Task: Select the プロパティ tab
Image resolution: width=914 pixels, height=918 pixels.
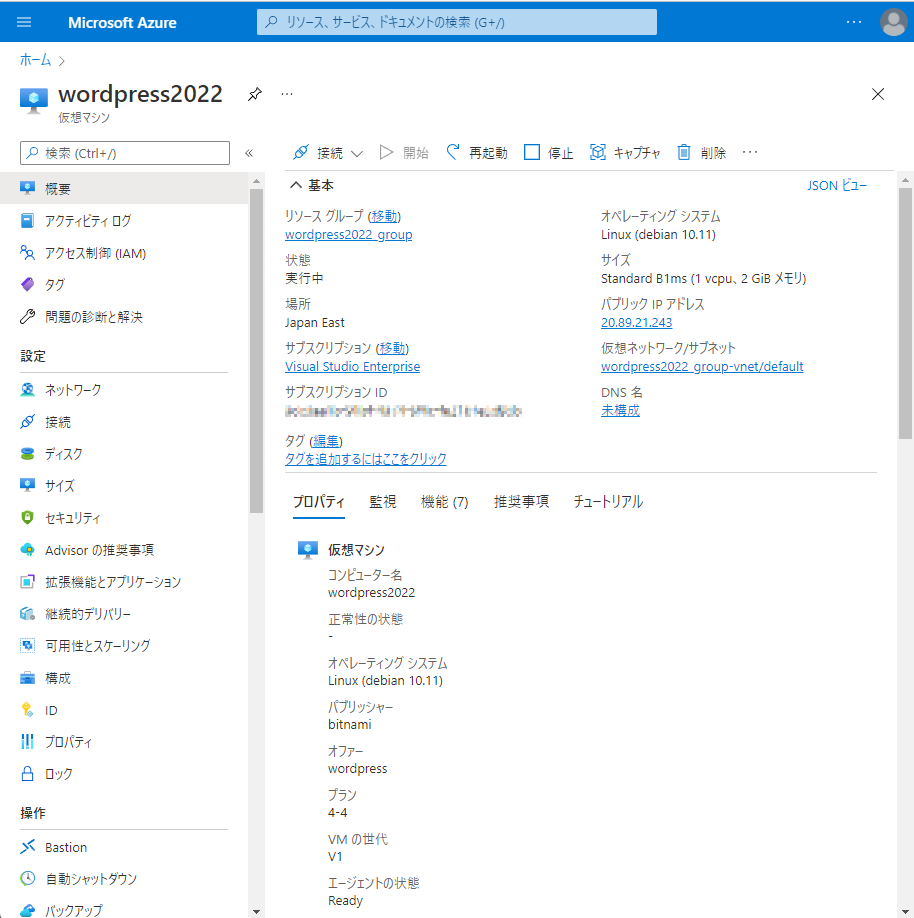Action: click(319, 502)
